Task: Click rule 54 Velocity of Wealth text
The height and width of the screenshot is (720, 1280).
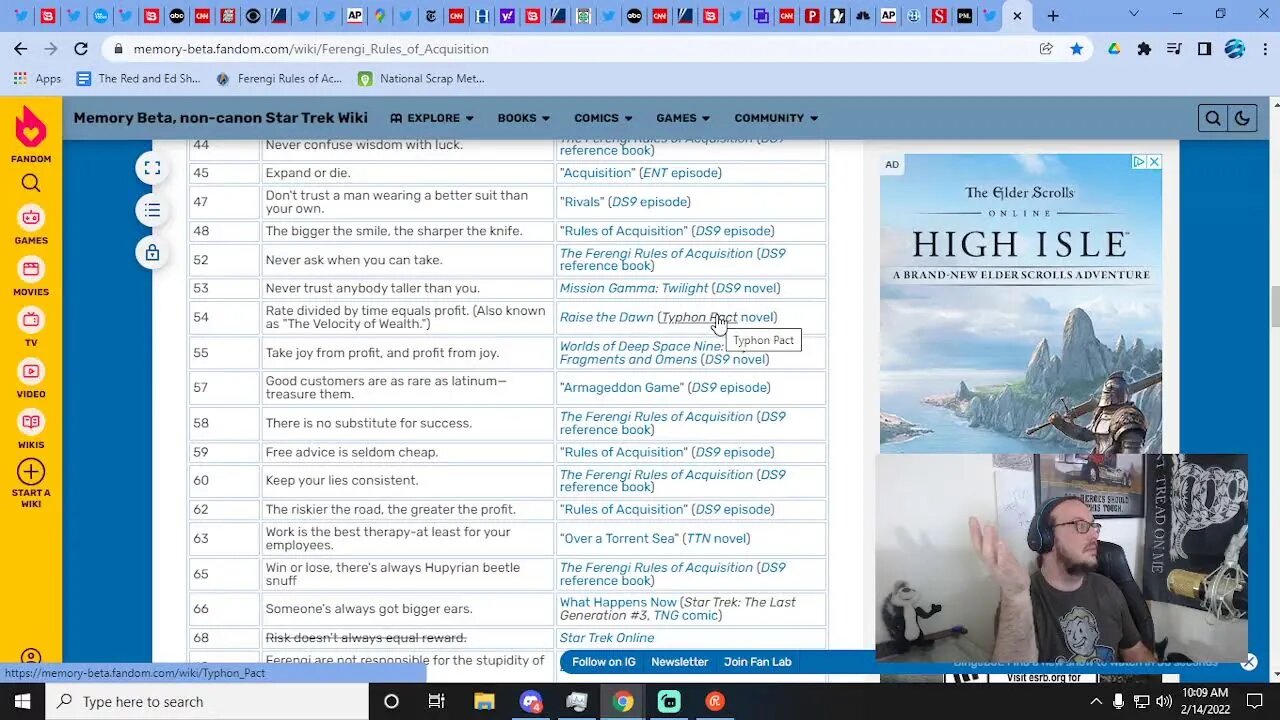Action: 405,317
